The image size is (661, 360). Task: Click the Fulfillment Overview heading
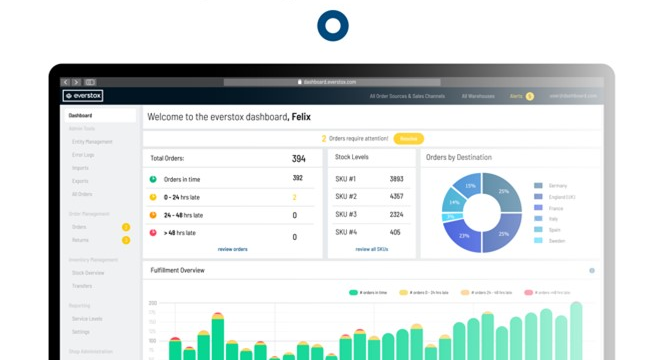[177, 271]
